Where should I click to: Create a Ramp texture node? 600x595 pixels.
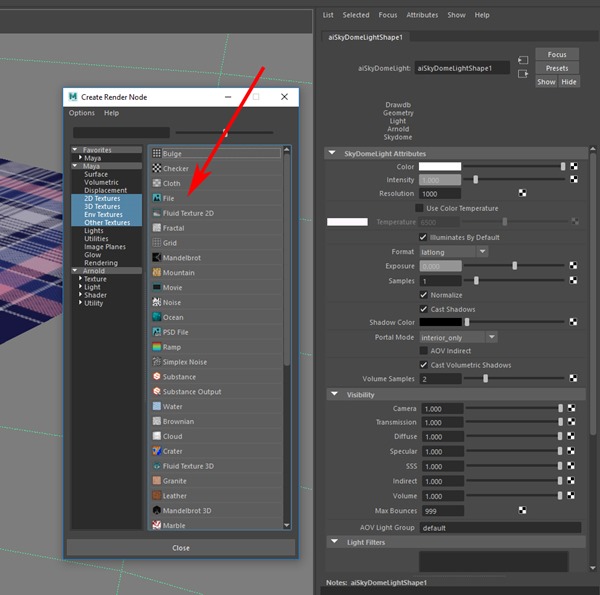pos(216,347)
